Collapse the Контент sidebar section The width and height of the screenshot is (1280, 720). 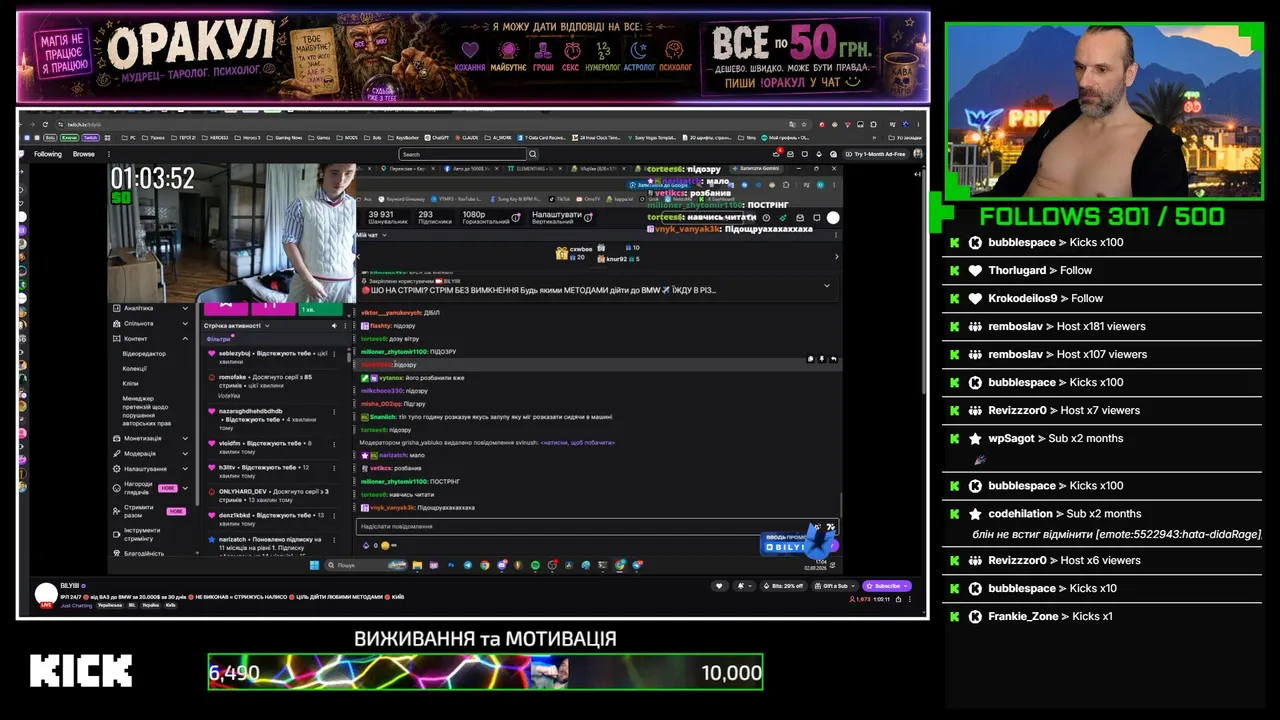(x=185, y=339)
